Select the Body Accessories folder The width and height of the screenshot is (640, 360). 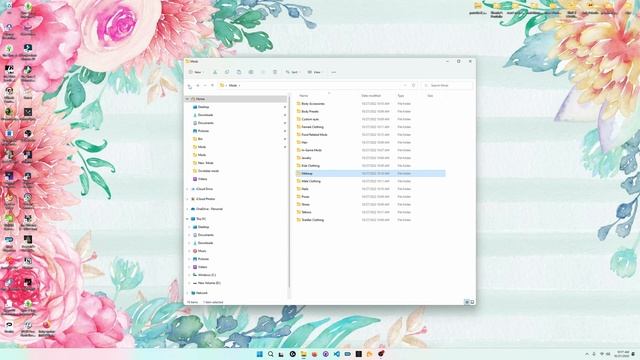313,104
